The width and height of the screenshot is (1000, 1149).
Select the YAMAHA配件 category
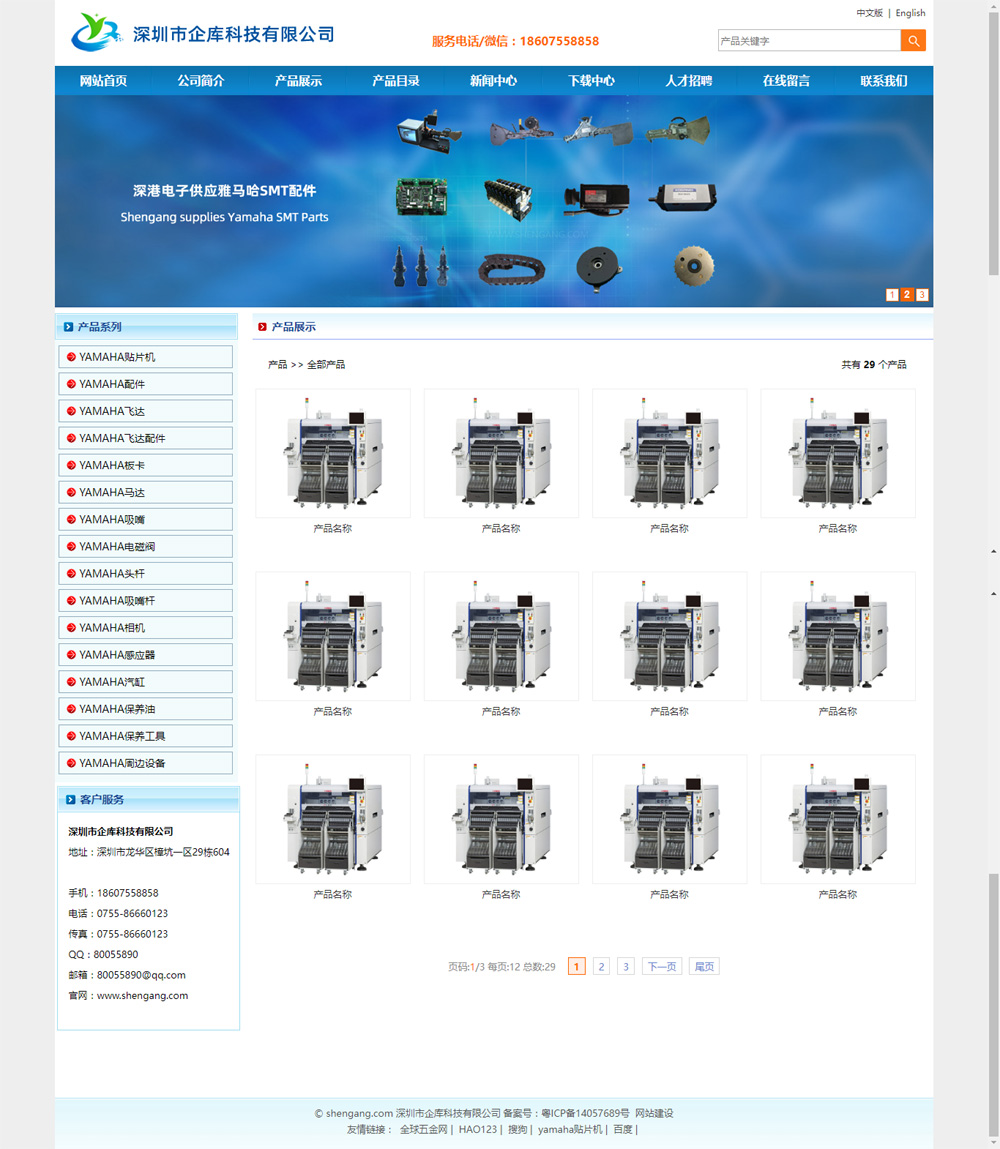tap(146, 384)
